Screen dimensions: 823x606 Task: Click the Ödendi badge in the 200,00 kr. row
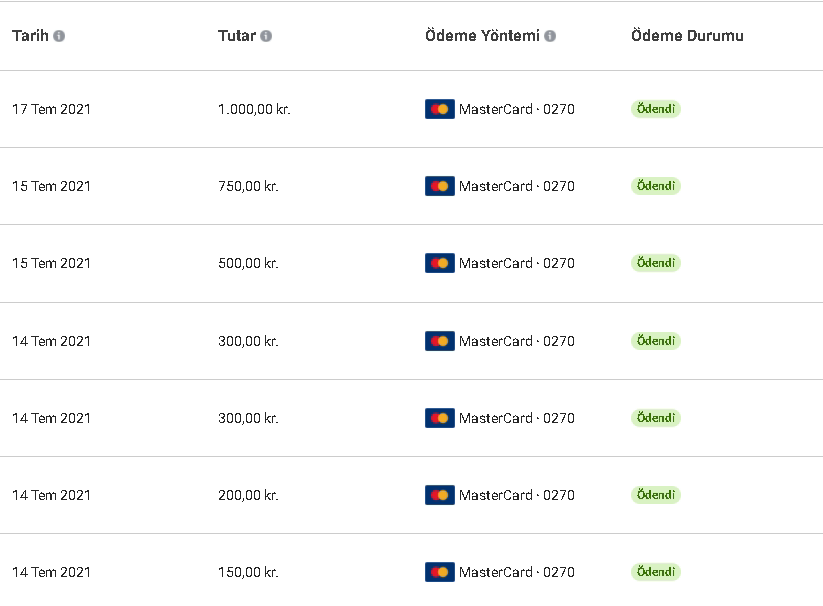point(656,495)
